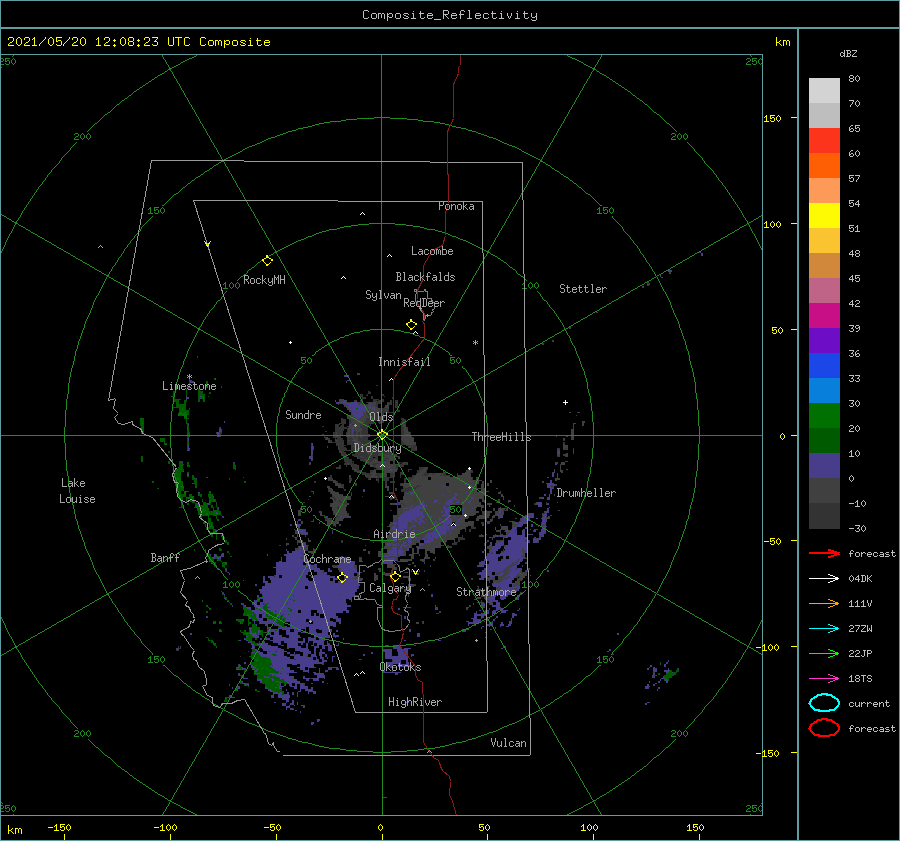Click the yellow radar-site diamond at Olds-Didsbury
This screenshot has width=900, height=841.
382,435
